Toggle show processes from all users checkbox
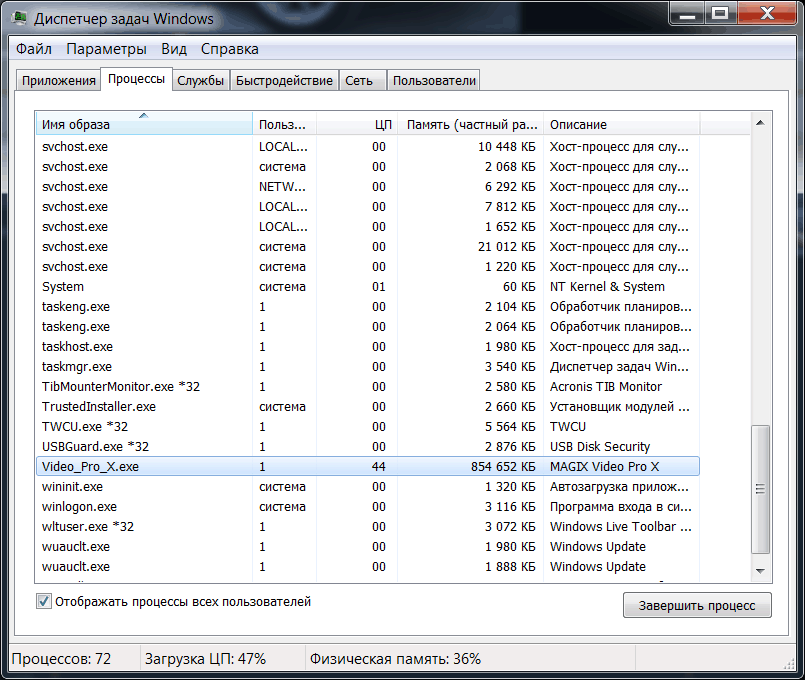The width and height of the screenshot is (805, 680). click(44, 601)
